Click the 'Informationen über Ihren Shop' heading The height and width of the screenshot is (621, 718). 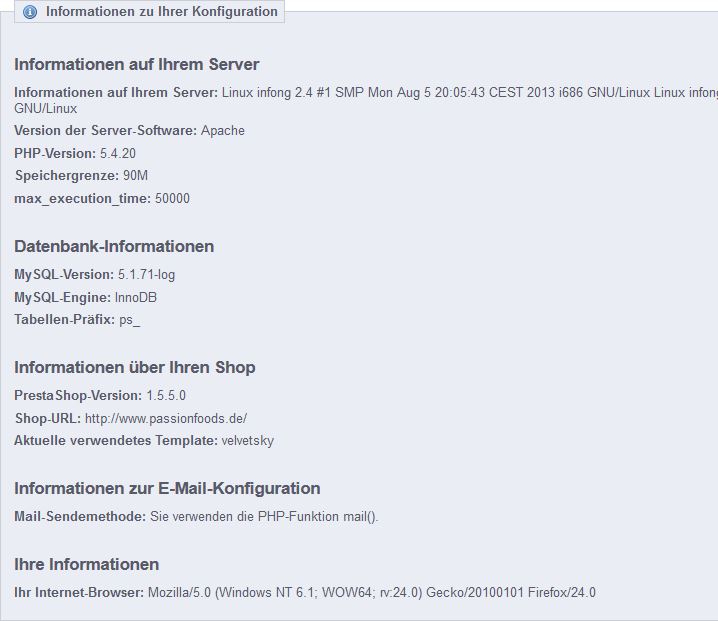tap(135, 367)
